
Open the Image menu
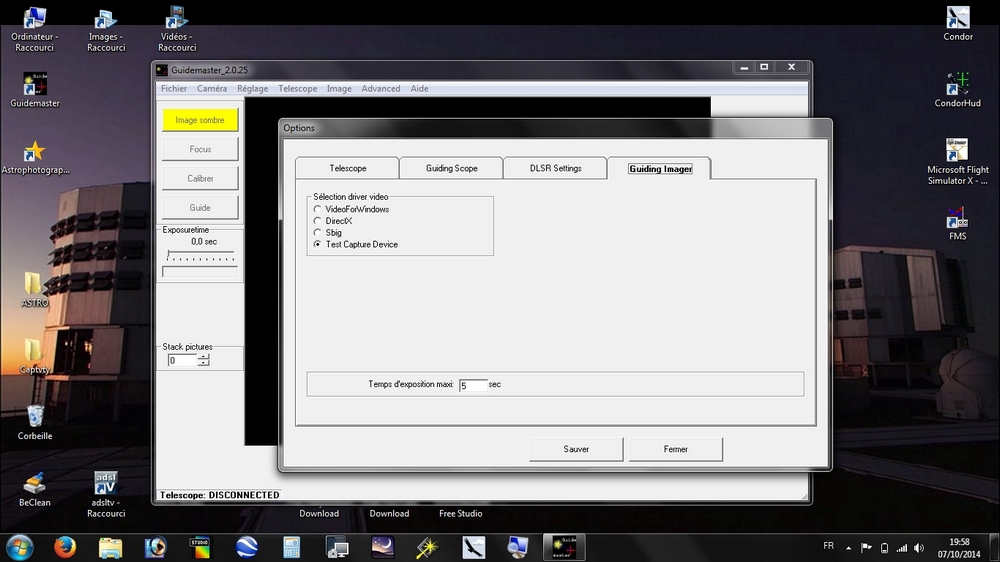pyautogui.click(x=339, y=89)
